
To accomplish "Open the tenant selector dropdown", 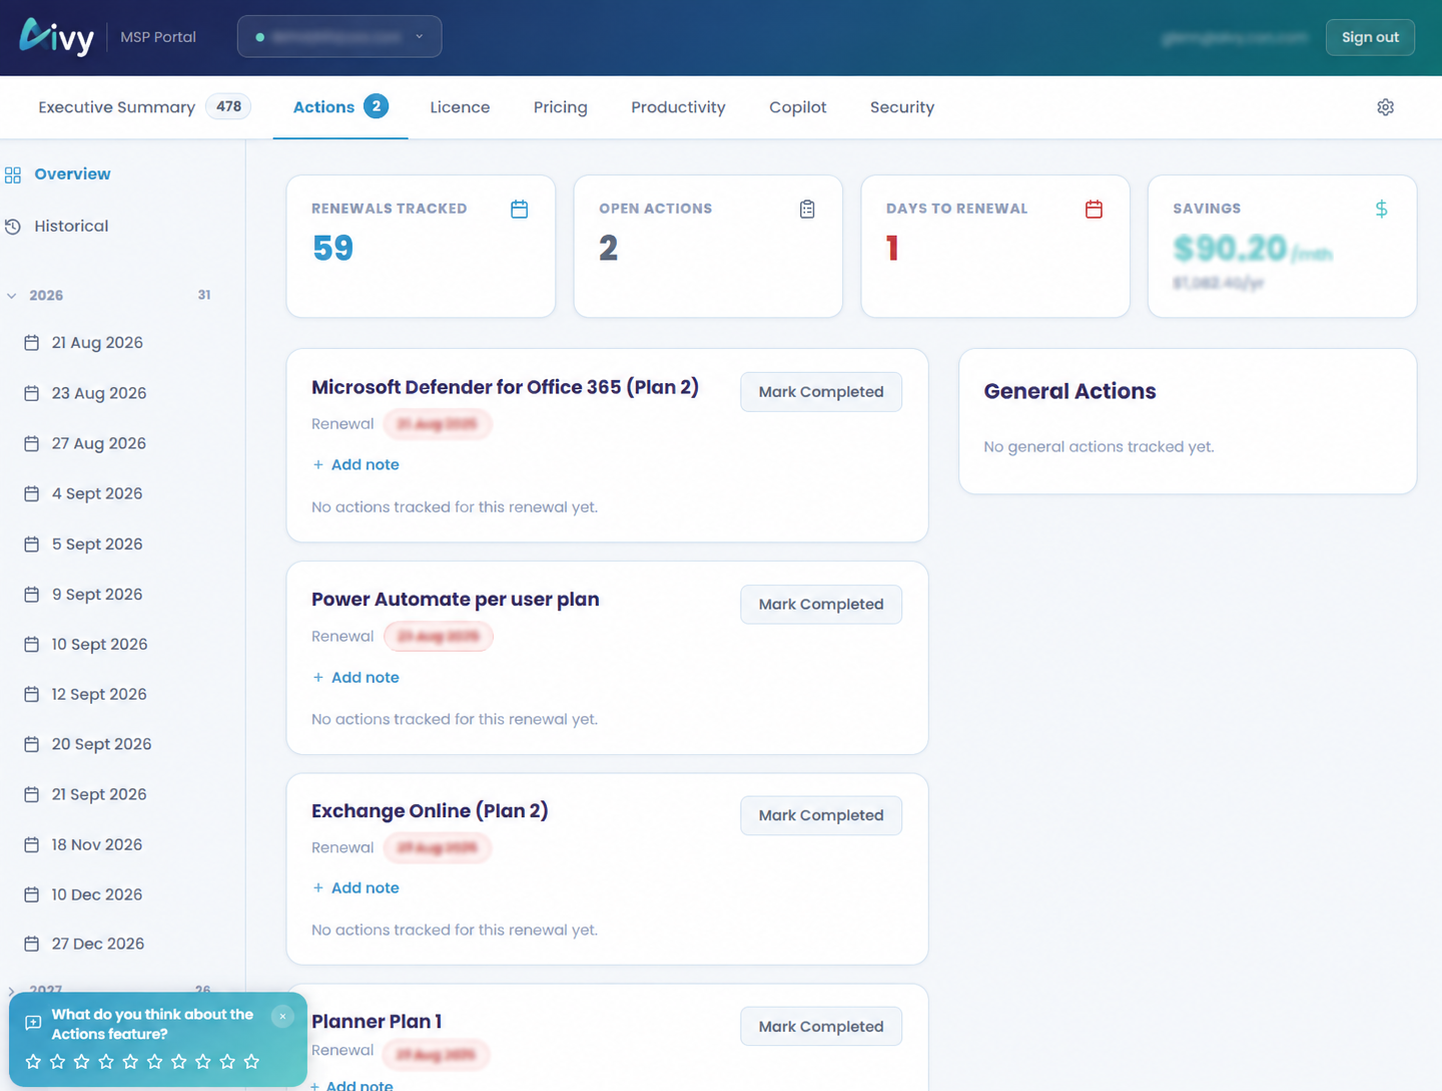I will pyautogui.click(x=339, y=36).
